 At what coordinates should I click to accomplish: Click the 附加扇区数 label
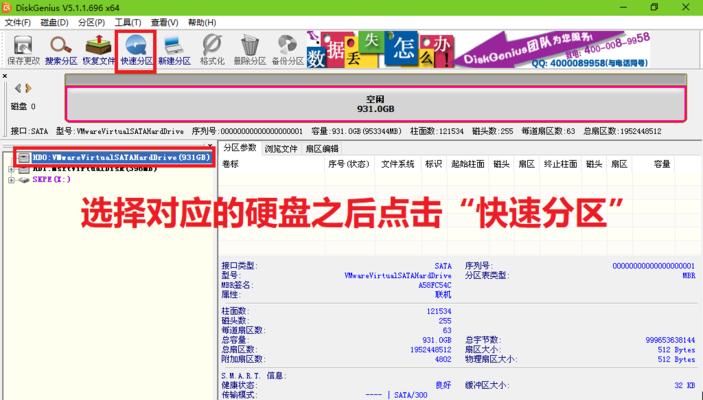(x=243, y=359)
